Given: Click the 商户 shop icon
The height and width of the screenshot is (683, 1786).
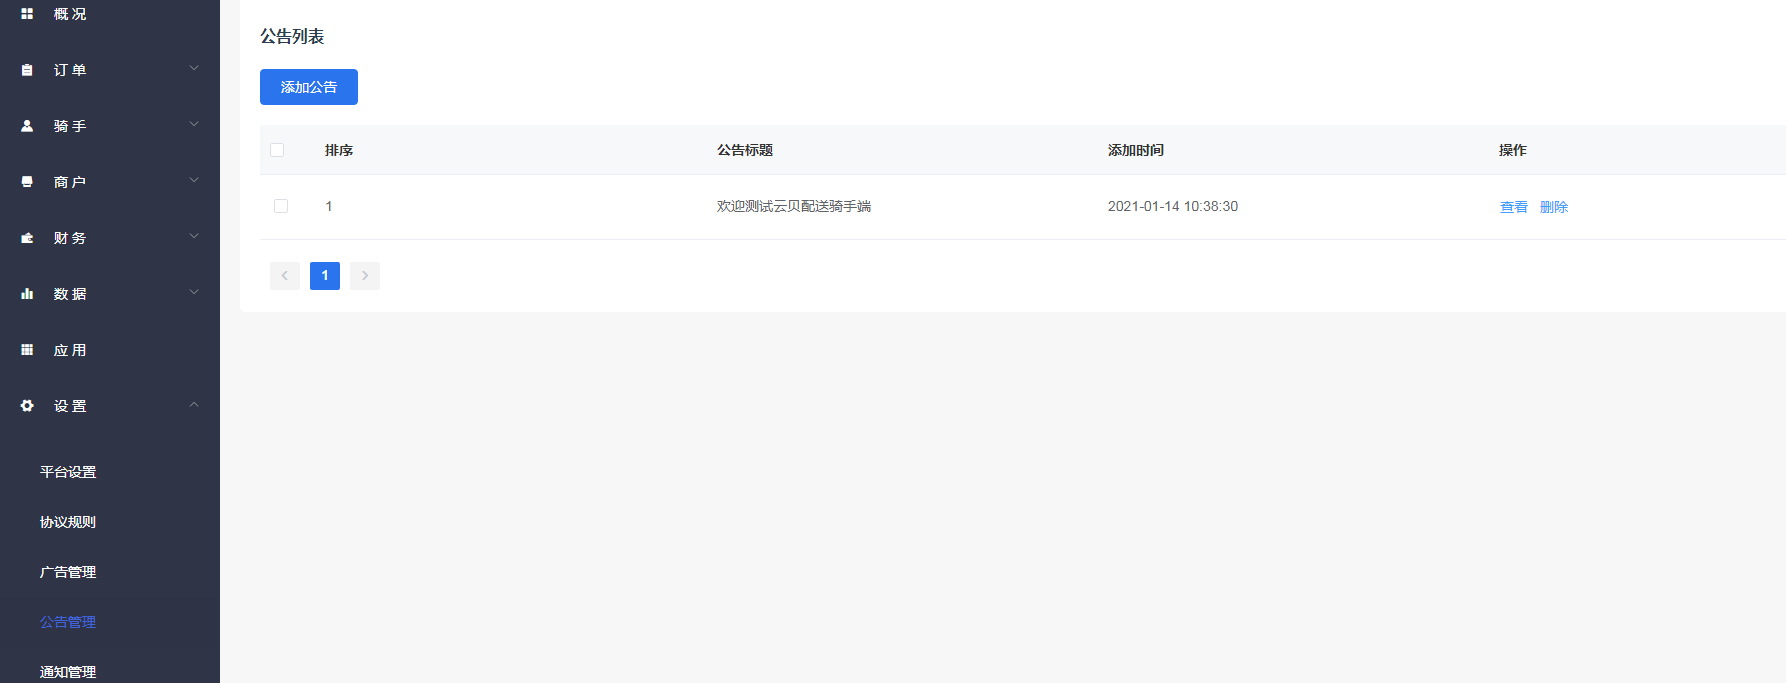Looking at the screenshot, I should (x=27, y=182).
